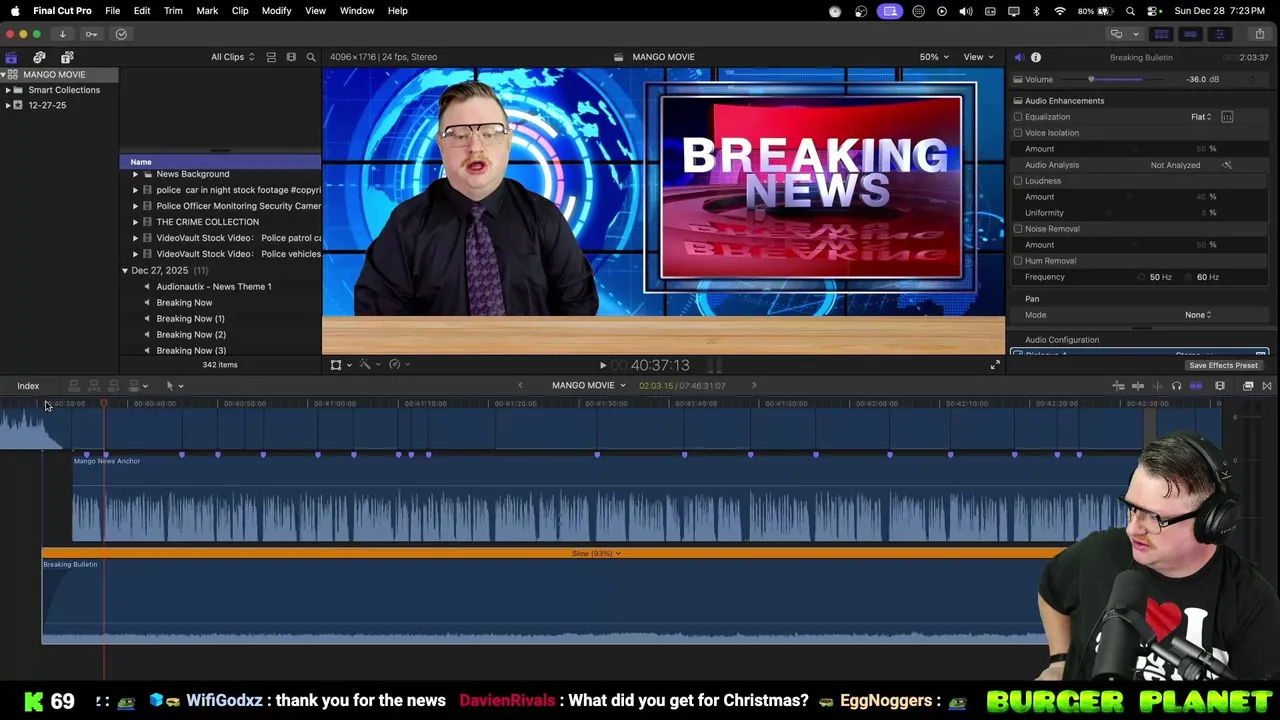This screenshot has height=720, width=1280.
Task: Open the Window menu
Action: click(357, 11)
